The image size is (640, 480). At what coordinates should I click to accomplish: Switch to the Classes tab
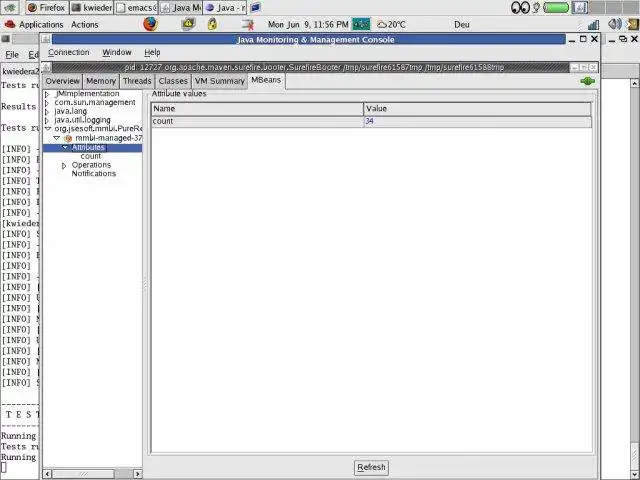pyautogui.click(x=173, y=81)
